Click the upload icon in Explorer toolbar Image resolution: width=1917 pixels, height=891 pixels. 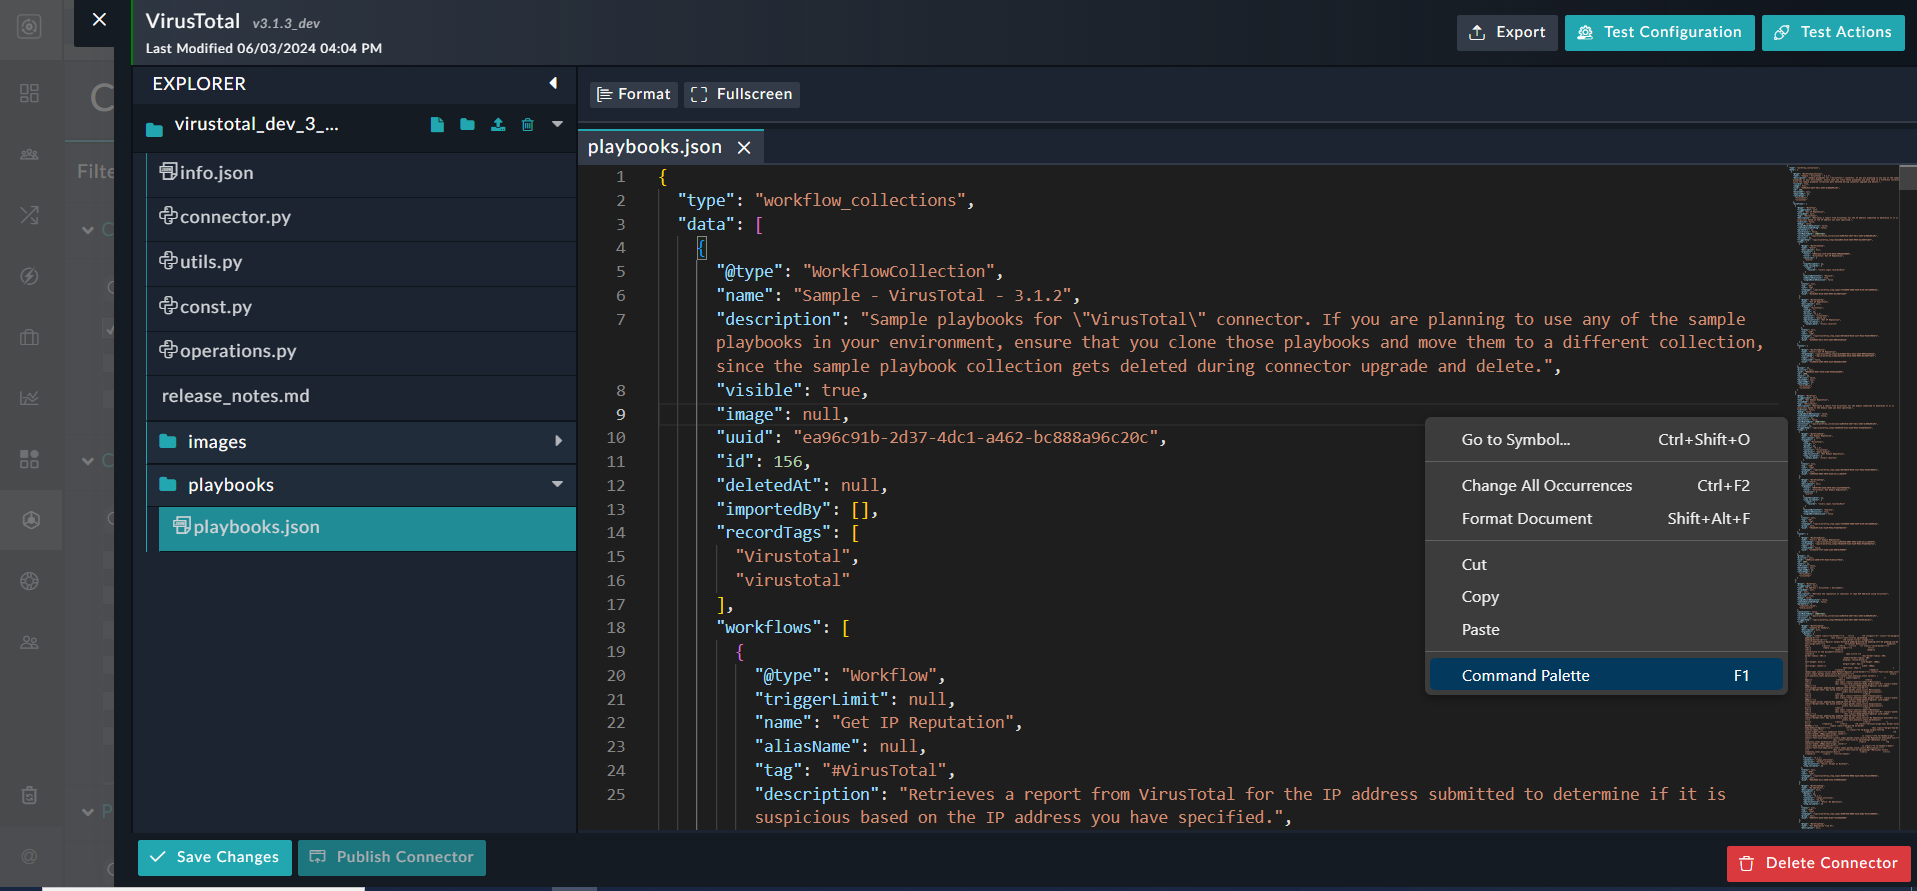click(x=498, y=125)
